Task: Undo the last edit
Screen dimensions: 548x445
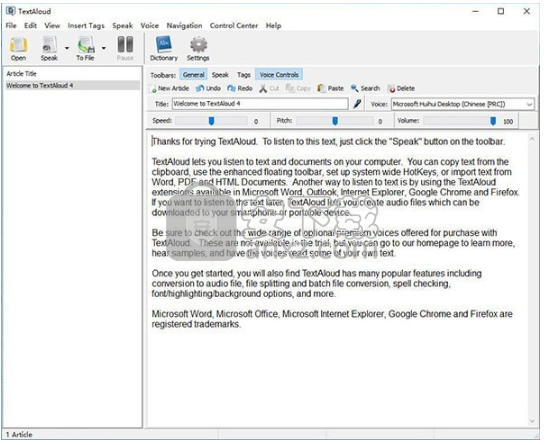Action: point(208,88)
